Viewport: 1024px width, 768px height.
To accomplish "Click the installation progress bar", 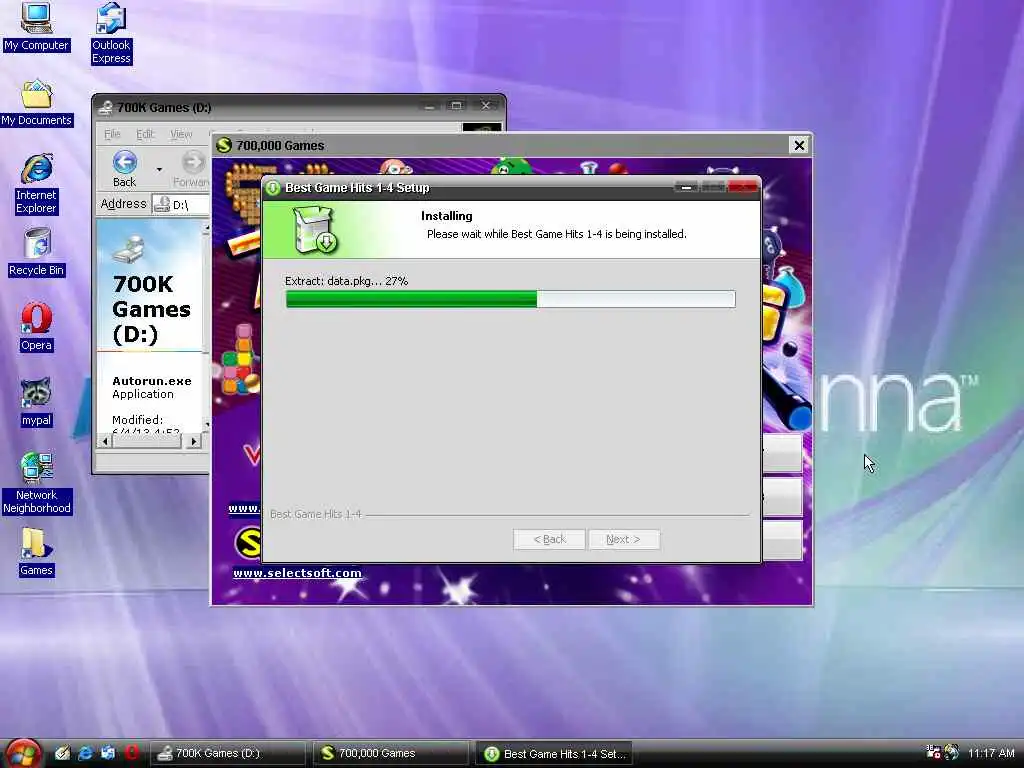I will click(x=511, y=299).
